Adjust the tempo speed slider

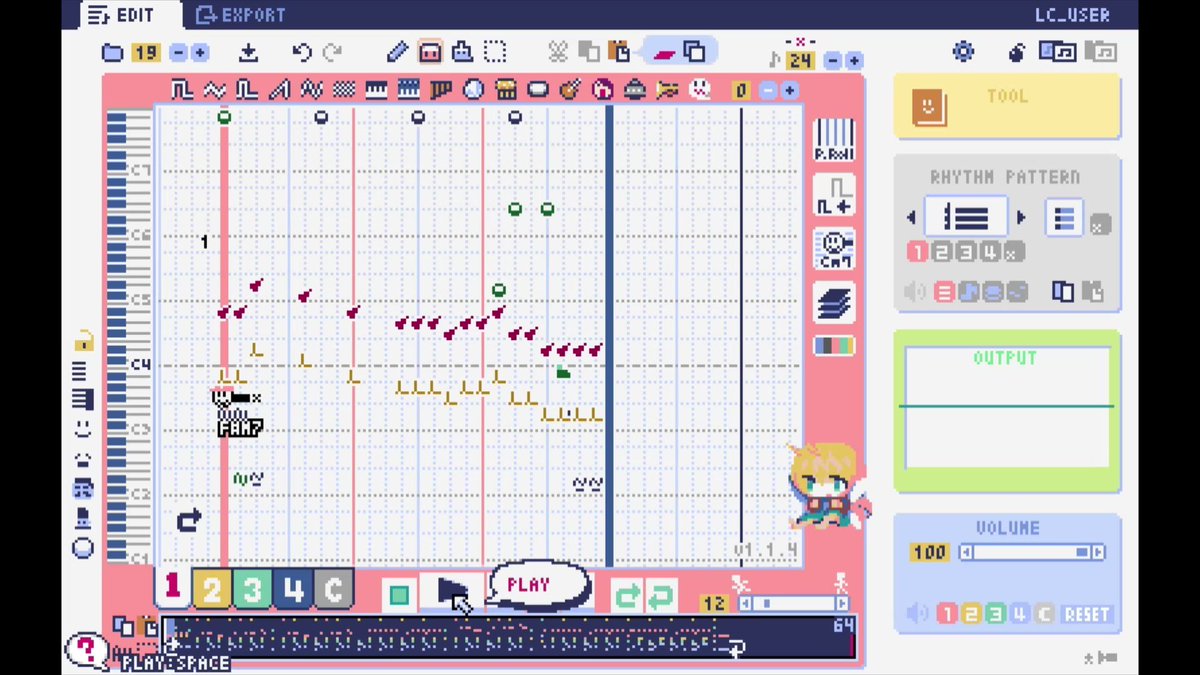point(794,603)
